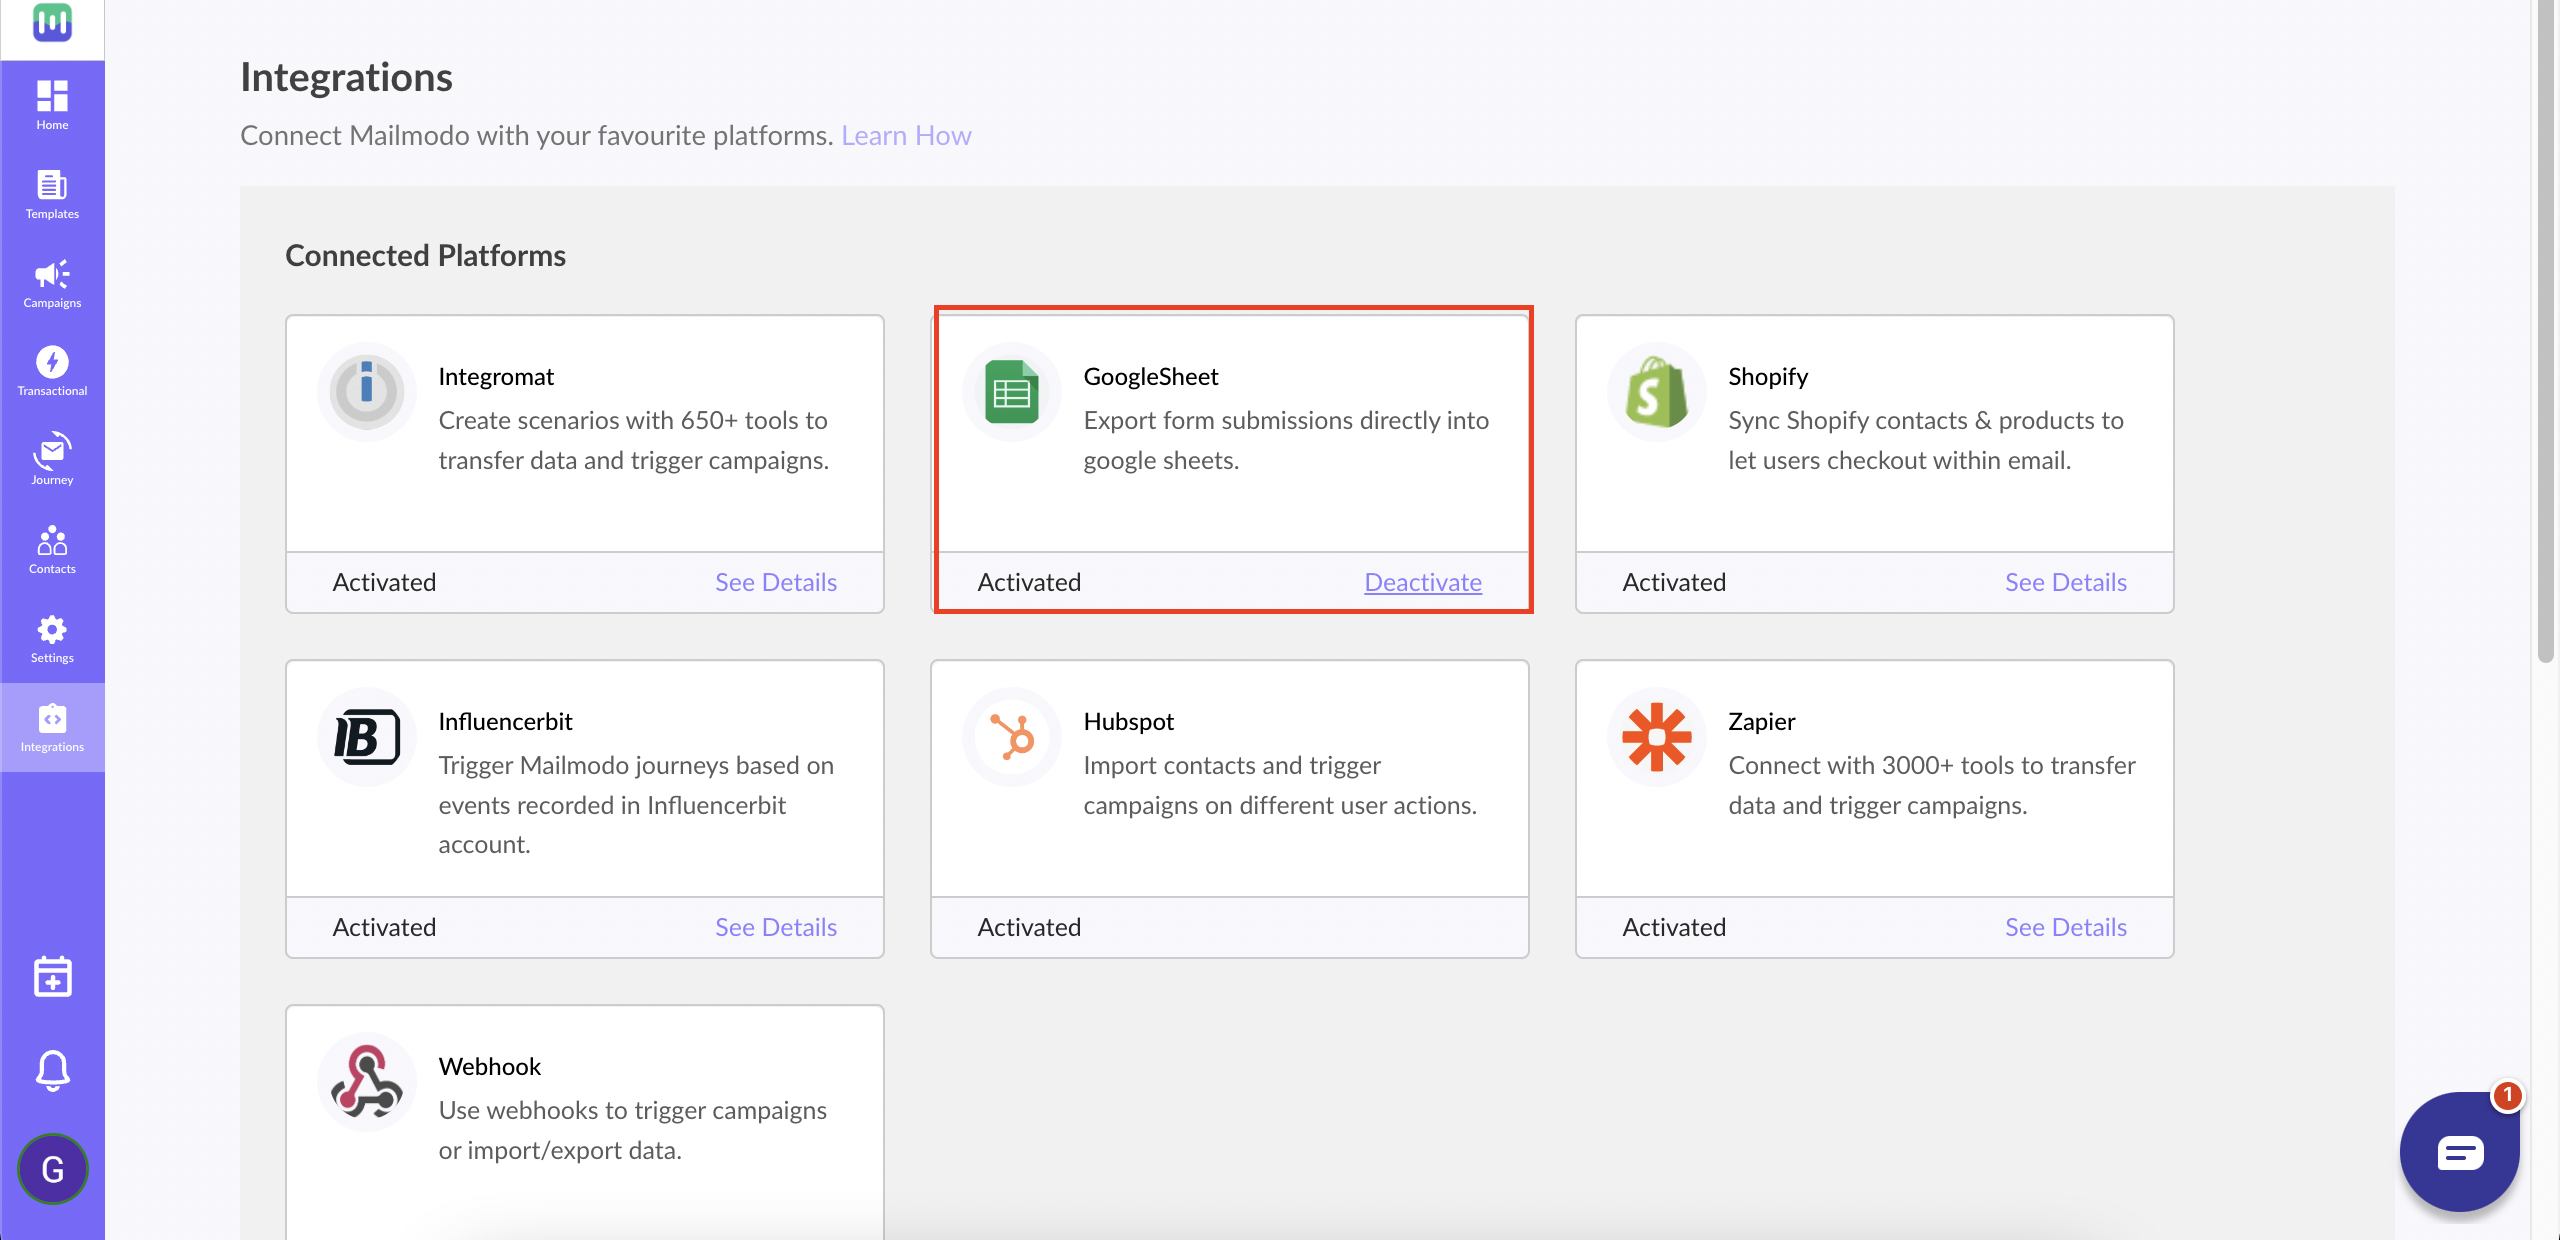Click the Integromat card title

click(x=496, y=376)
